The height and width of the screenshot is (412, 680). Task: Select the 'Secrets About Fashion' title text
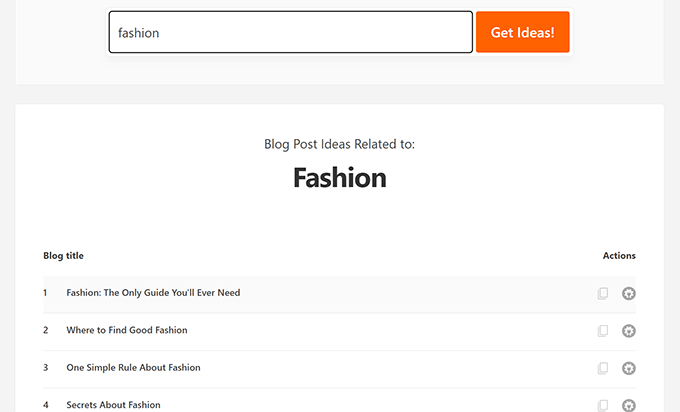pos(113,405)
